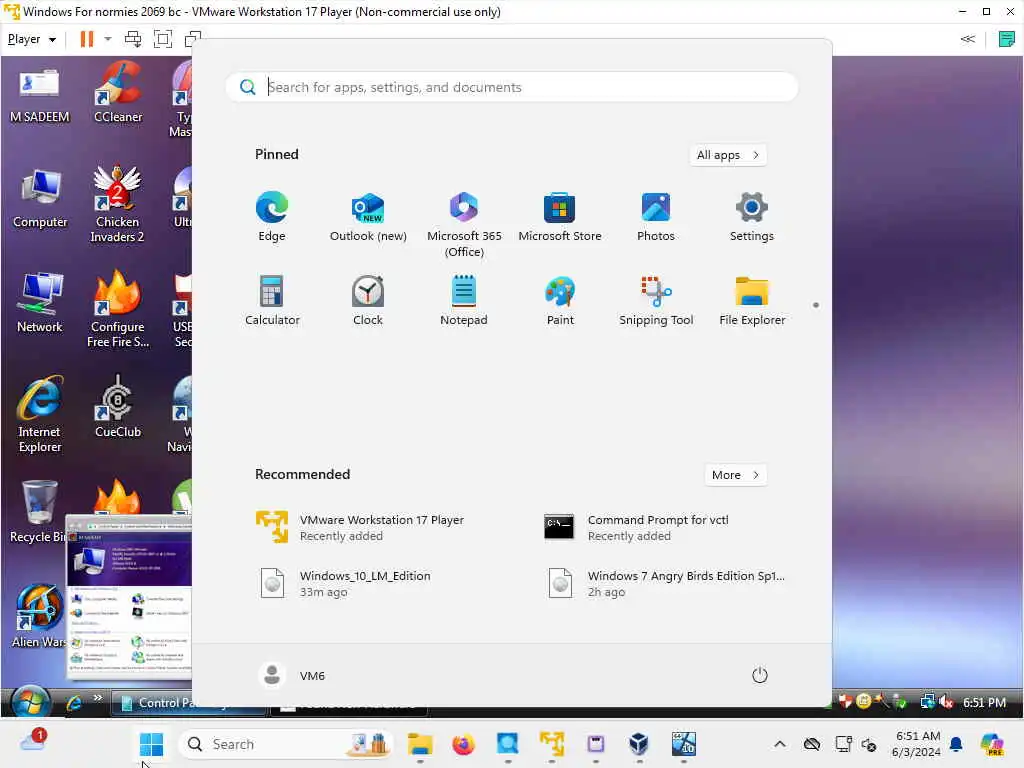This screenshot has width=1024, height=768.
Task: Enter VMware full screen mode
Action: (163, 39)
